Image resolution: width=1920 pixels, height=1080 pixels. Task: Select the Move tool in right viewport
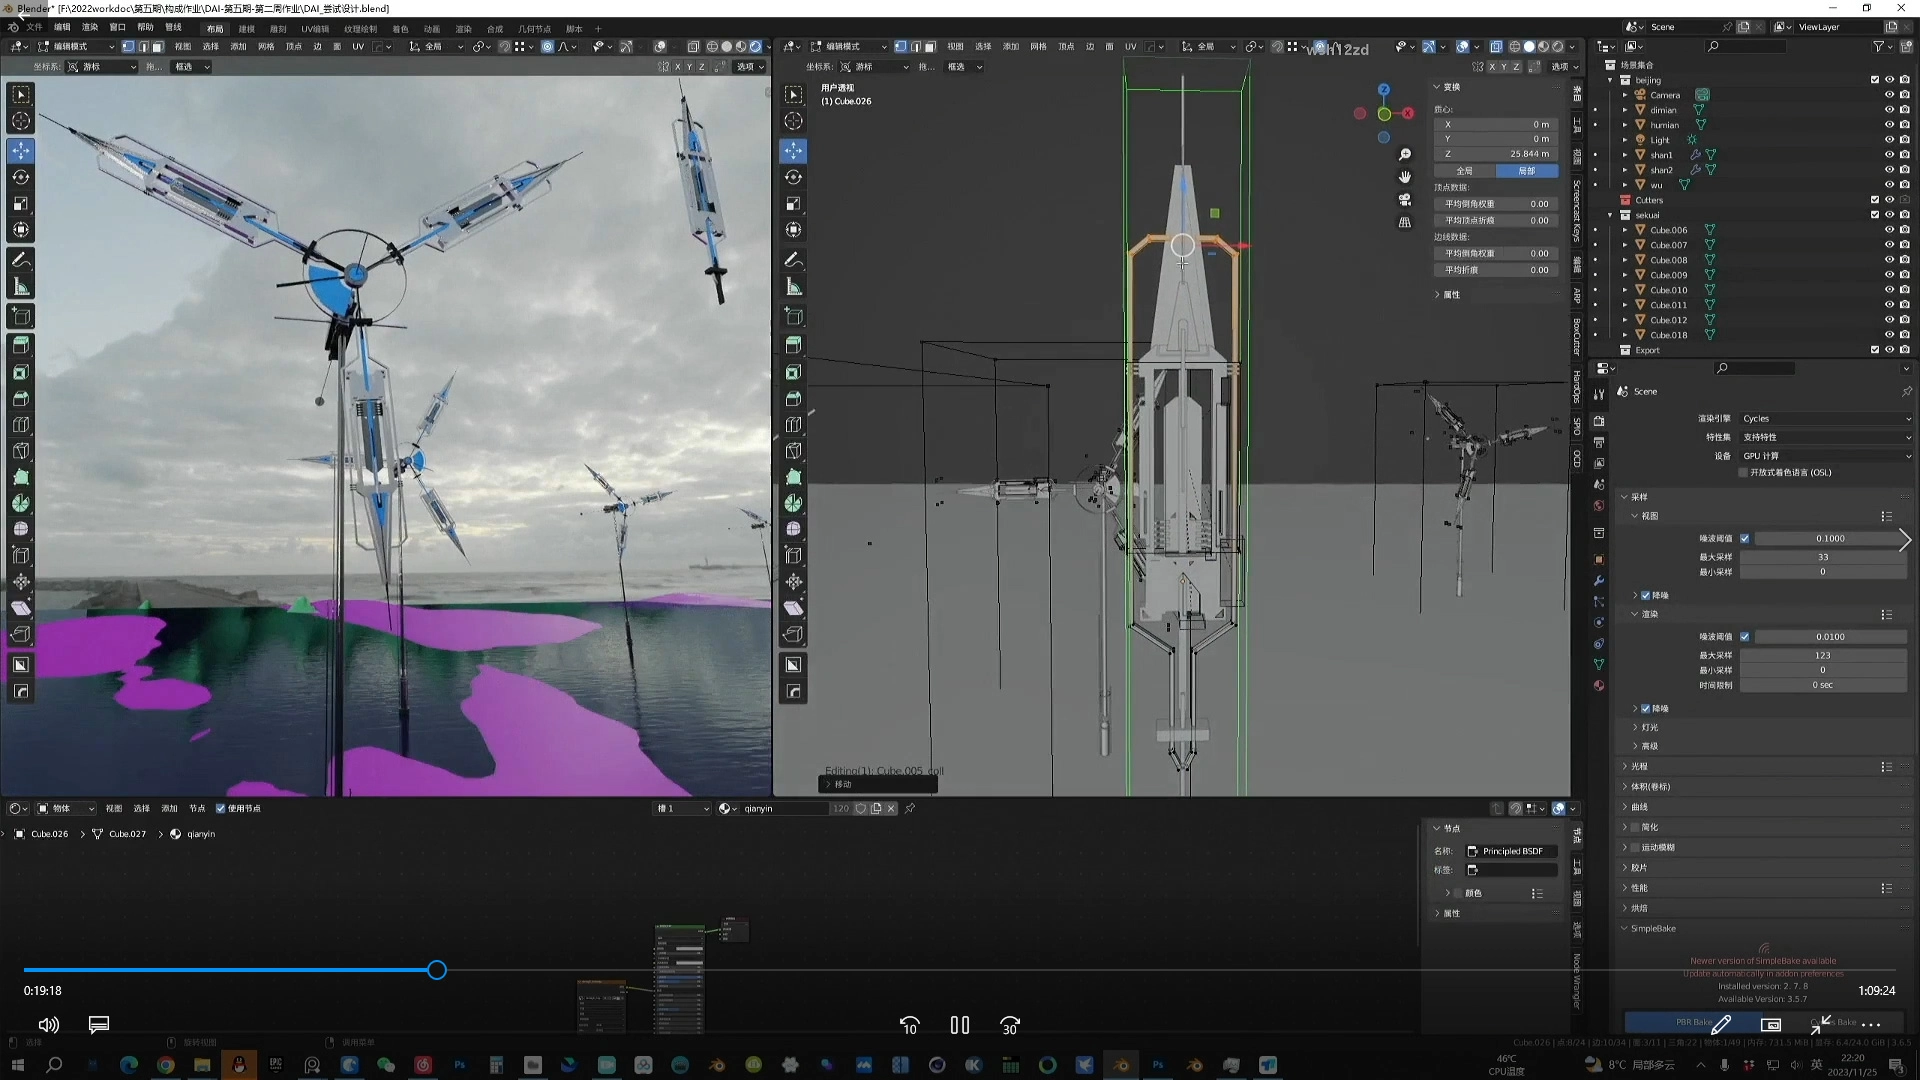(793, 151)
